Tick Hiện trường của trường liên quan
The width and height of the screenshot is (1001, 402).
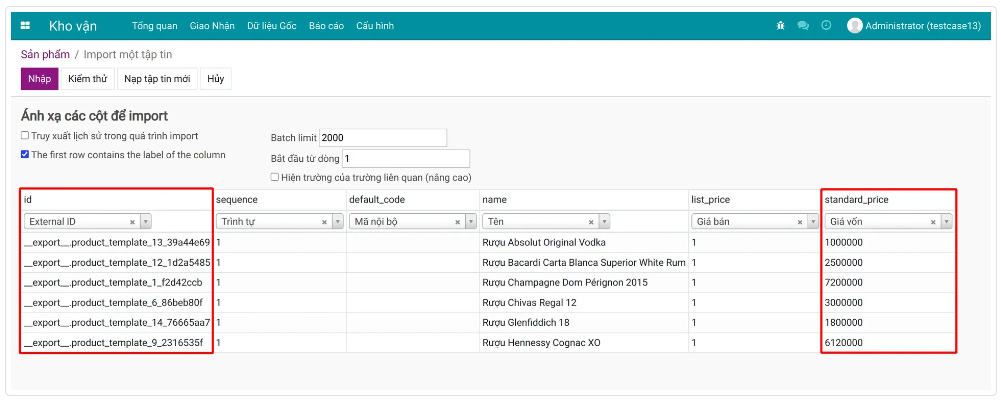click(x=275, y=177)
